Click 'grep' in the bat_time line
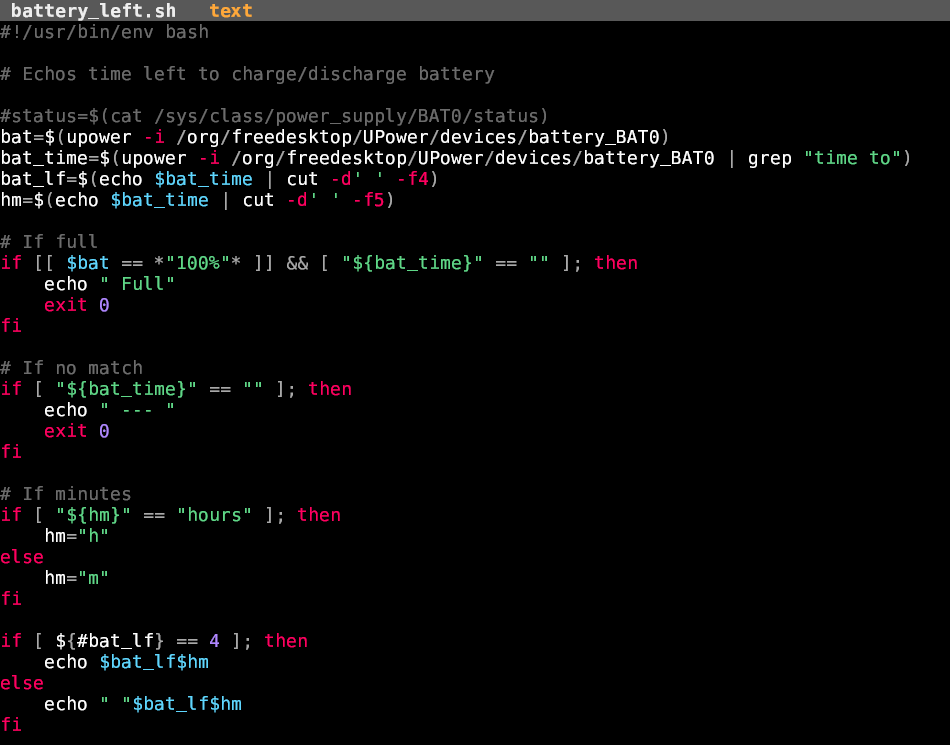The image size is (950, 745). click(x=770, y=158)
